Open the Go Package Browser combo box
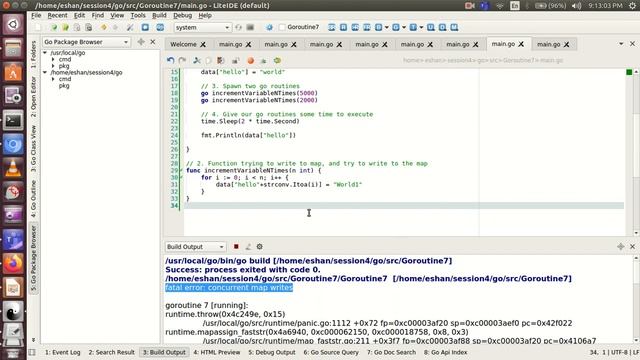The image size is (640, 360). coord(86,42)
